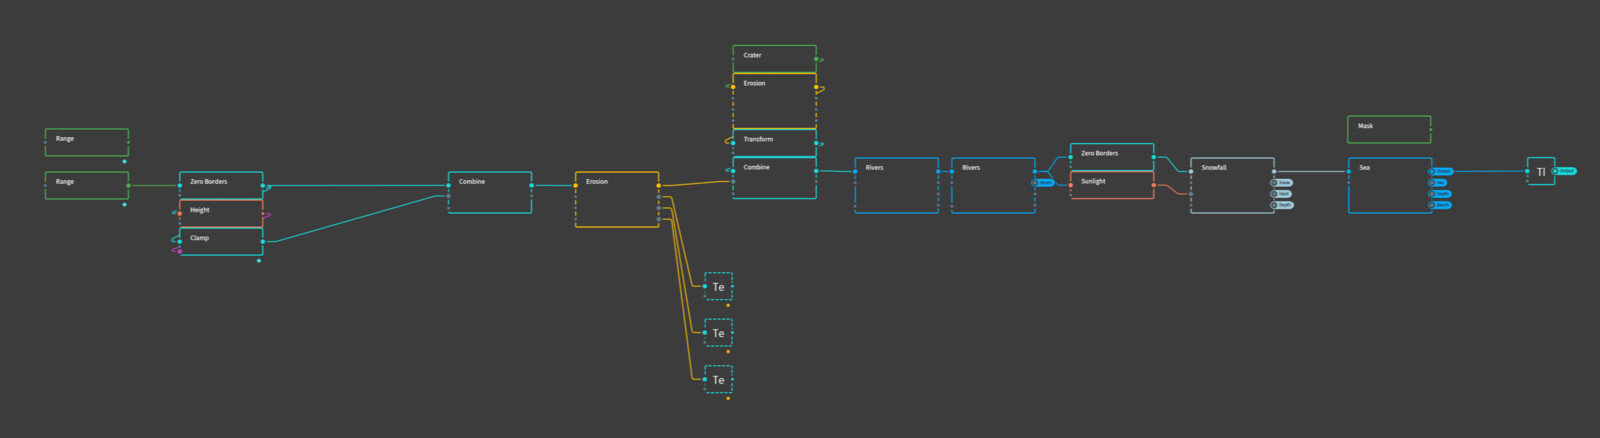Image resolution: width=1600 pixels, height=438 pixels.
Task: Select the Zero Borders node stacked above Height
Action: (221, 185)
